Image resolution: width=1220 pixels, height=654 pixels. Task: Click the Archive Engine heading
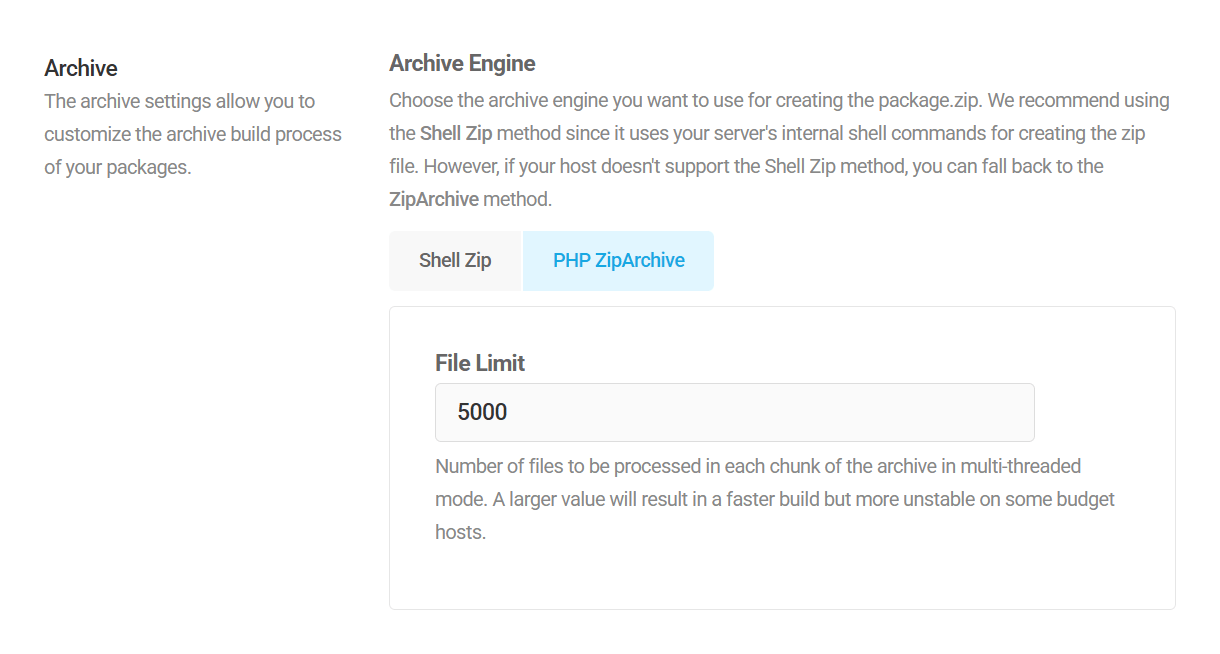point(462,64)
